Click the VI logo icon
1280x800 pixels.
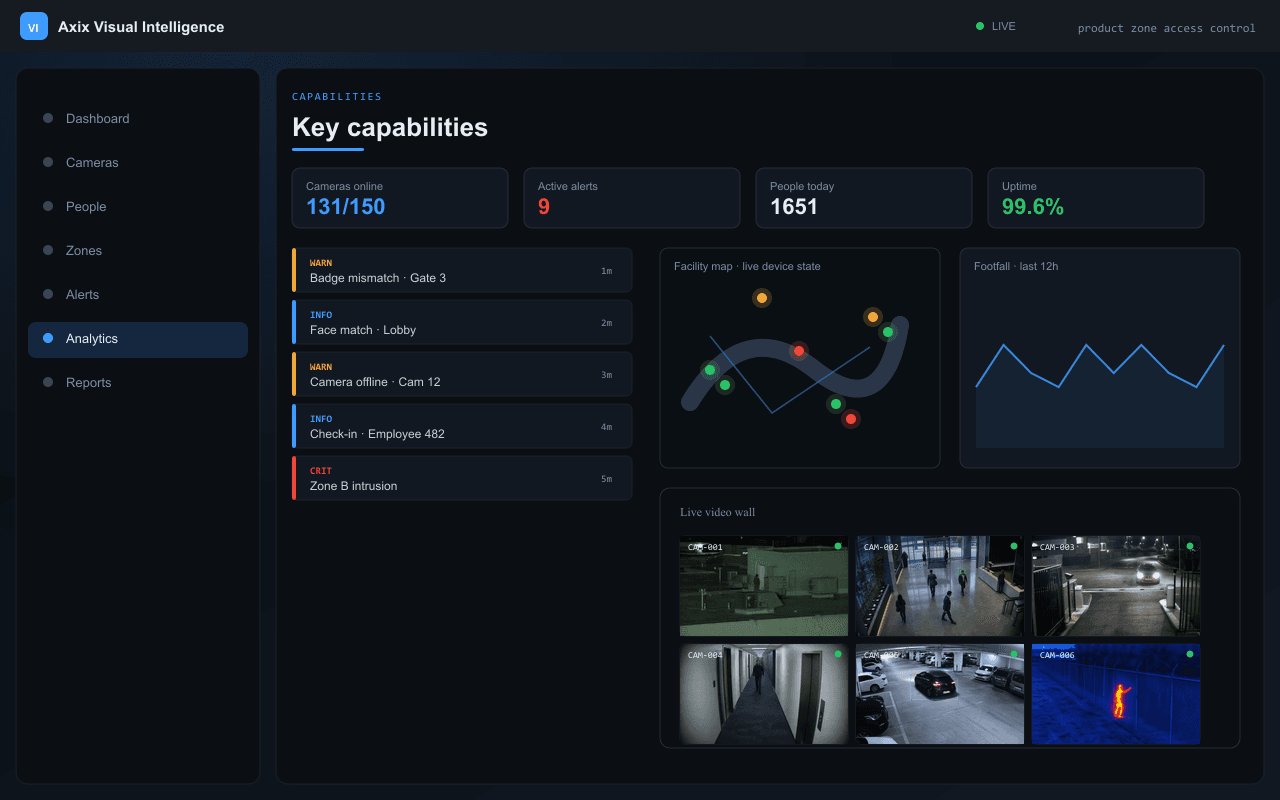(x=34, y=27)
